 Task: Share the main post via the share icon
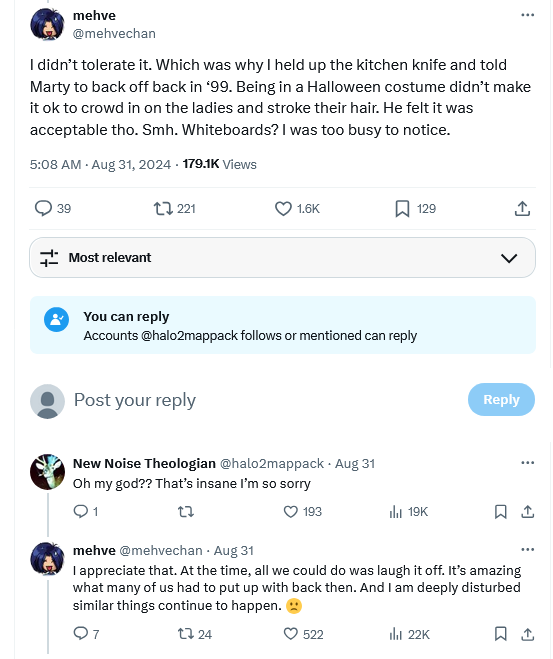[522, 208]
